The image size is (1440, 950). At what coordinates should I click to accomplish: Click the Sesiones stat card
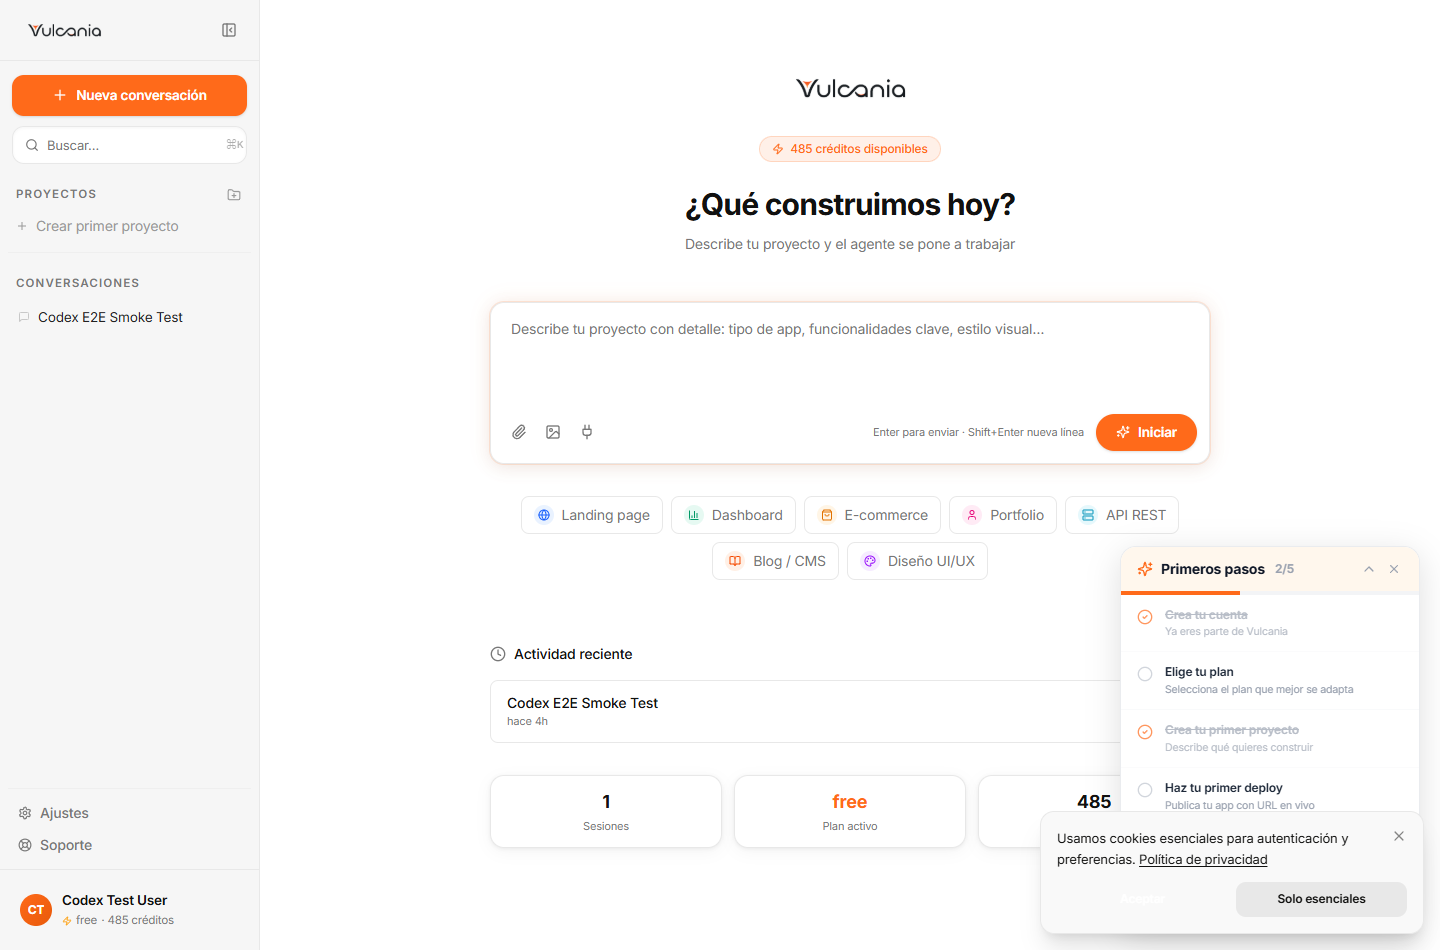point(606,811)
